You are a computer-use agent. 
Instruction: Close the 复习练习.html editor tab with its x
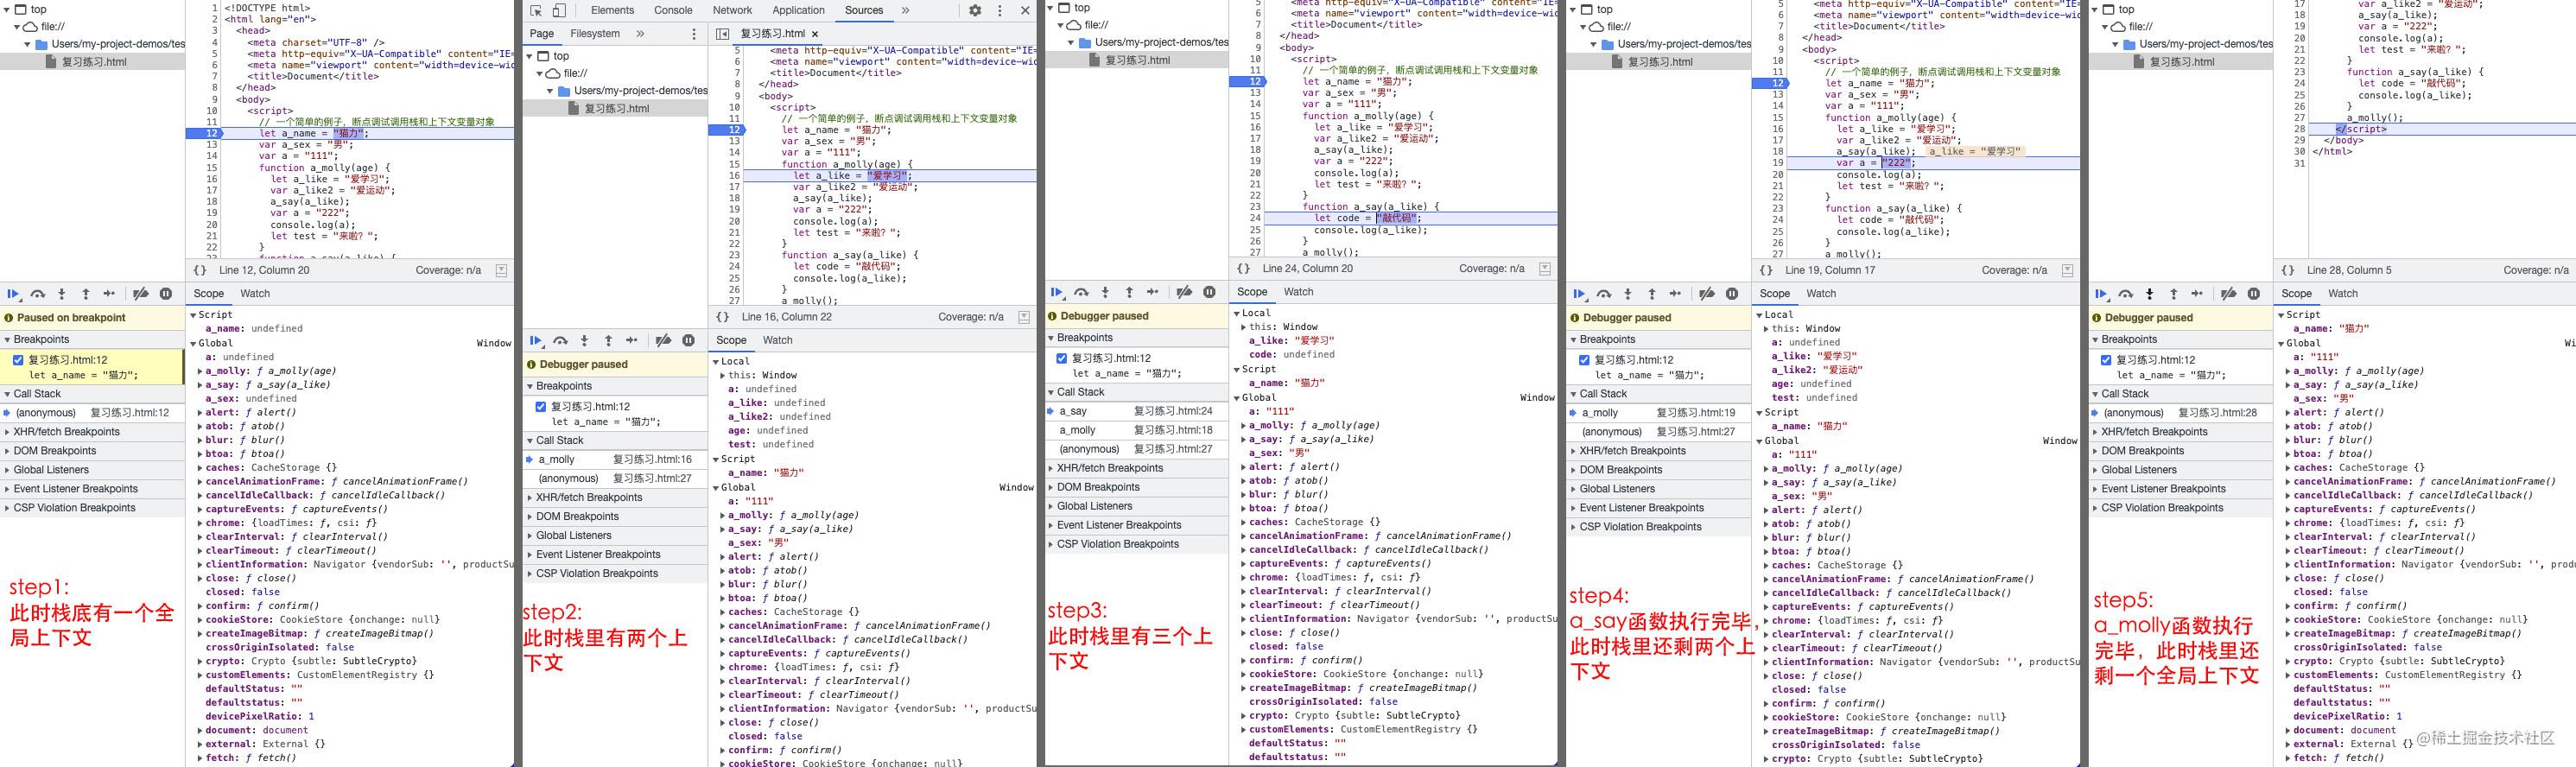point(815,34)
